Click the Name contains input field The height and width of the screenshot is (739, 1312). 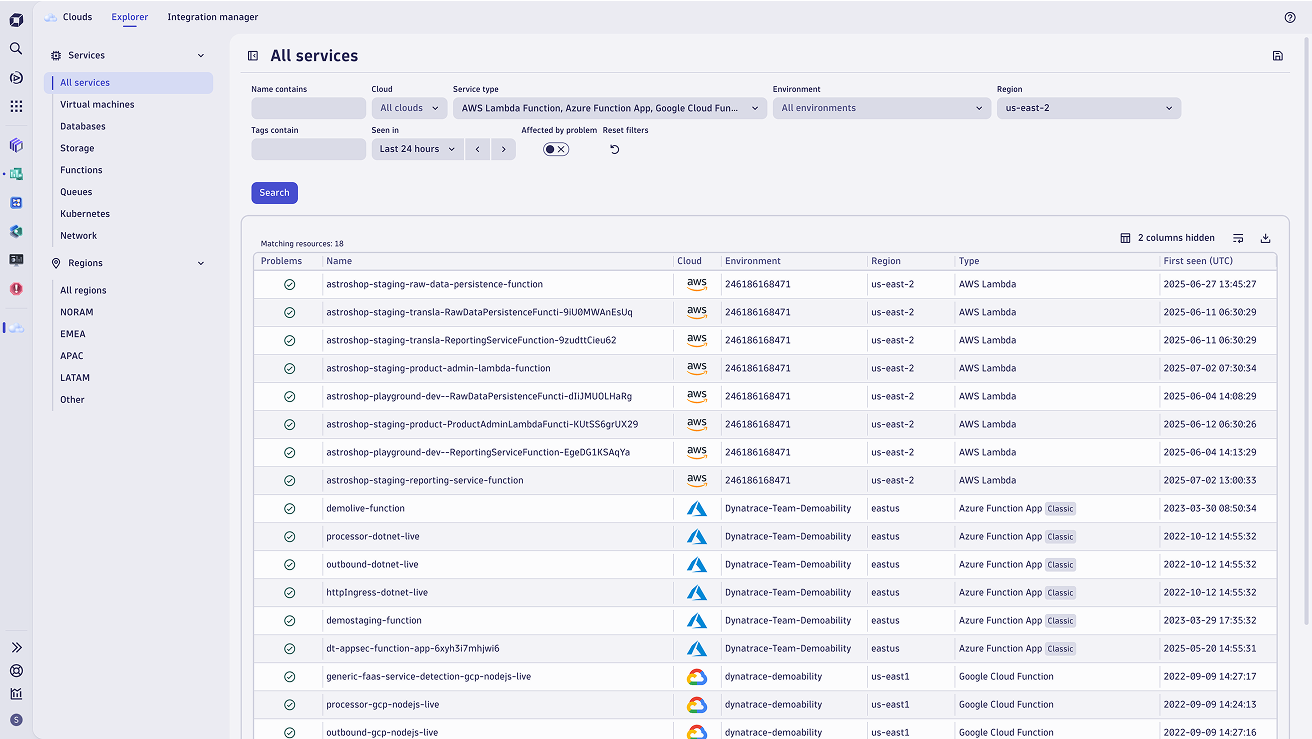[308, 108]
